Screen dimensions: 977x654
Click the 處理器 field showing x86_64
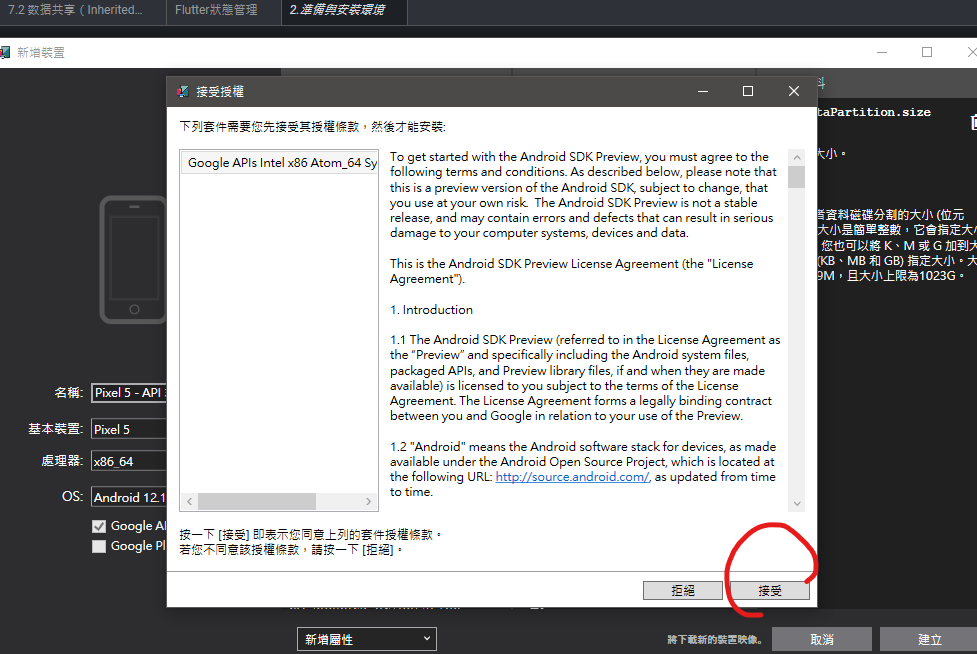[x=129, y=462]
